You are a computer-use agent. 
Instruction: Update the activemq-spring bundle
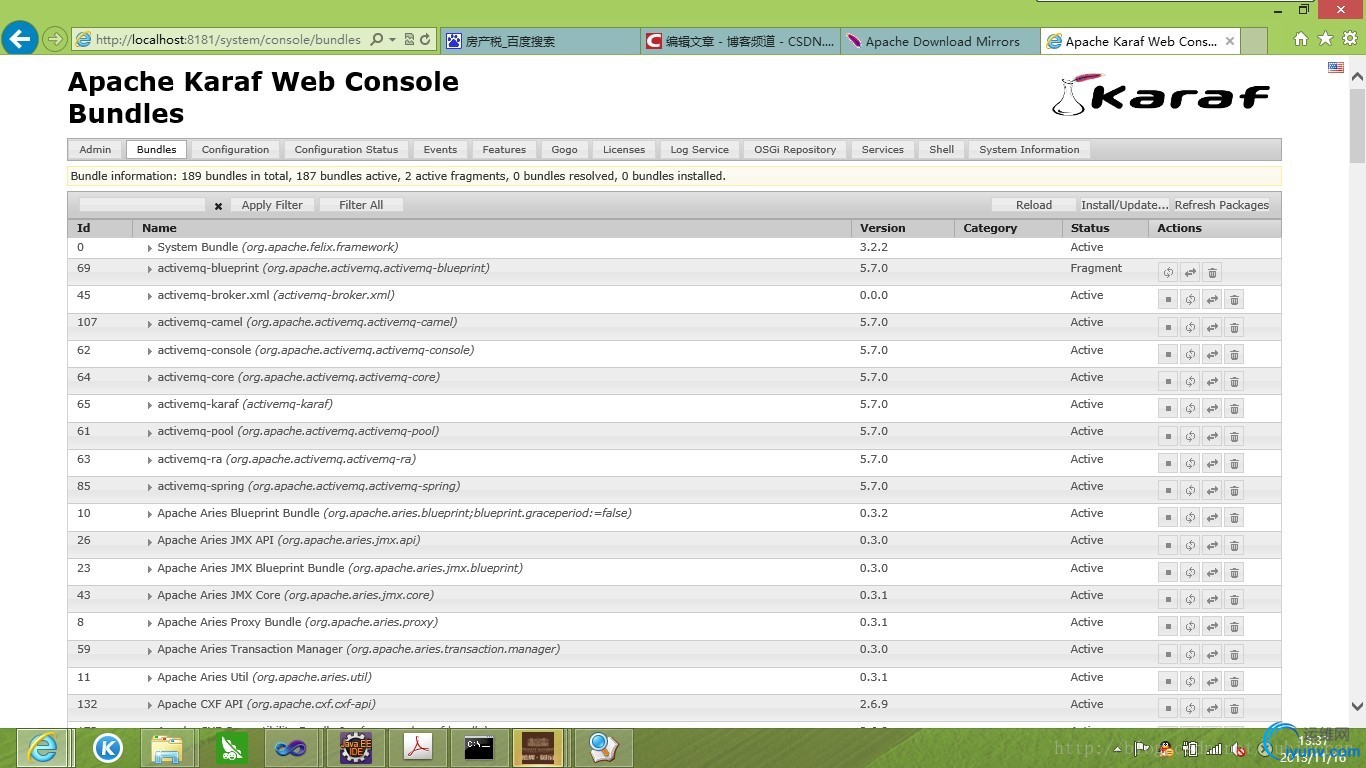(x=1212, y=490)
